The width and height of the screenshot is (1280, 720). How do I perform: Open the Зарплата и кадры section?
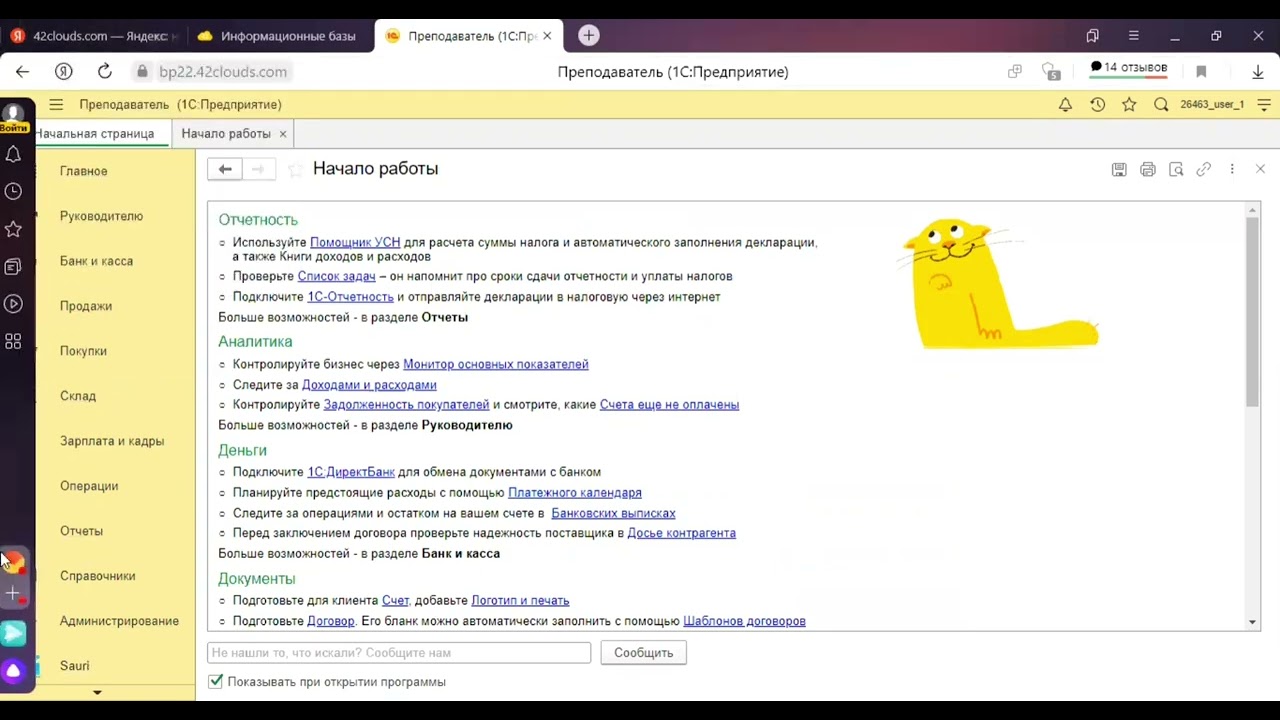(112, 441)
